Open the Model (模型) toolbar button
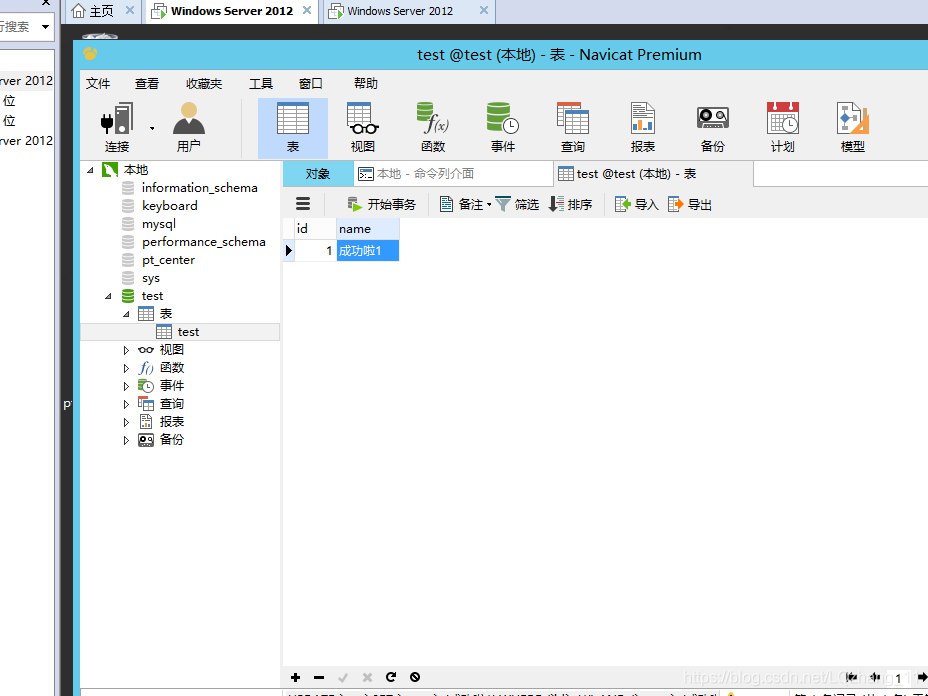928x696 pixels. point(852,128)
